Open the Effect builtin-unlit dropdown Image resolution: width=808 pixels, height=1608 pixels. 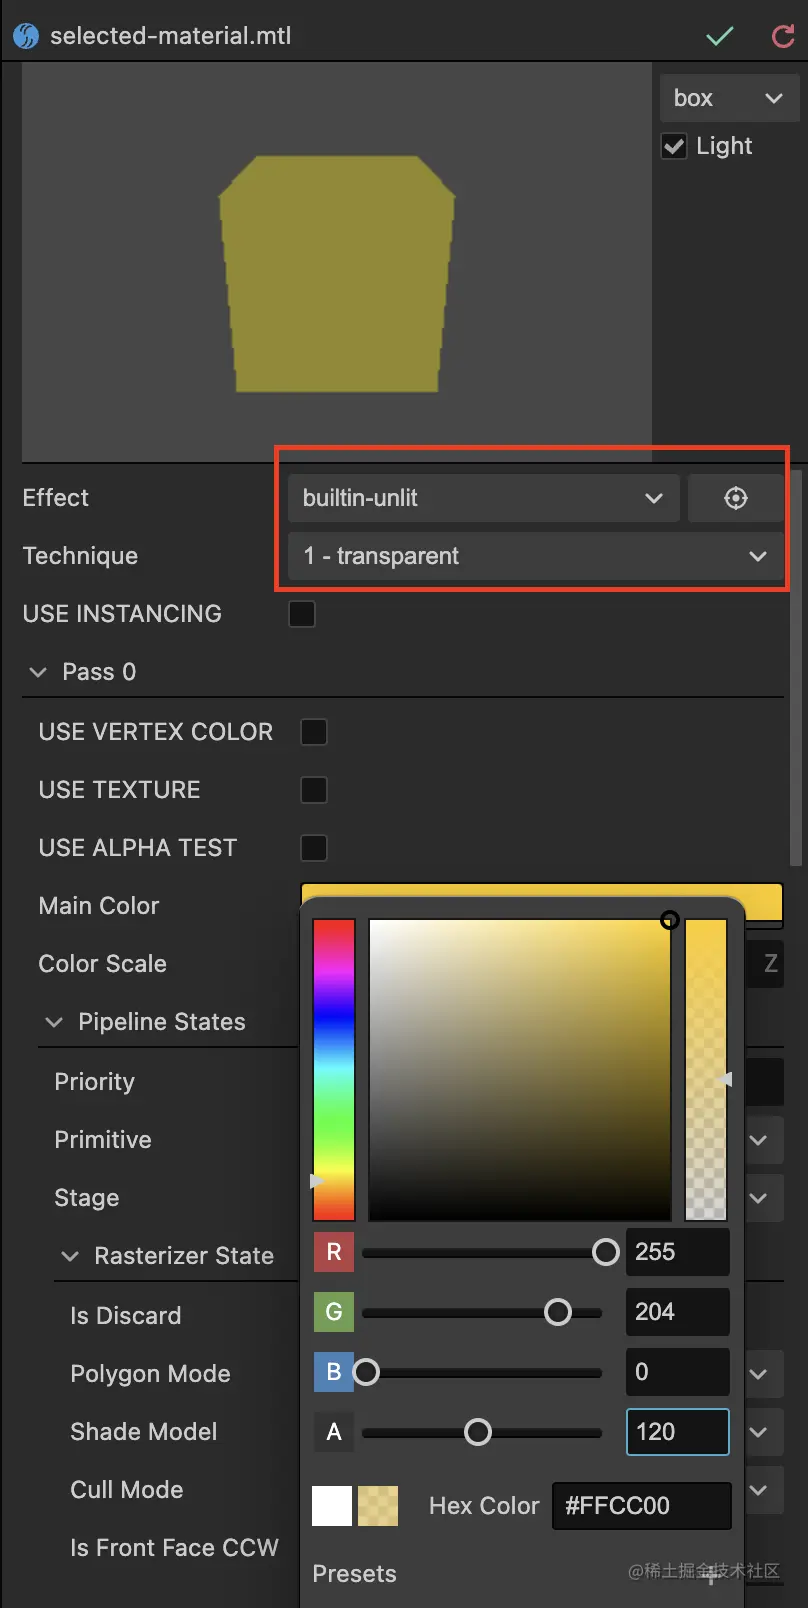coord(484,498)
